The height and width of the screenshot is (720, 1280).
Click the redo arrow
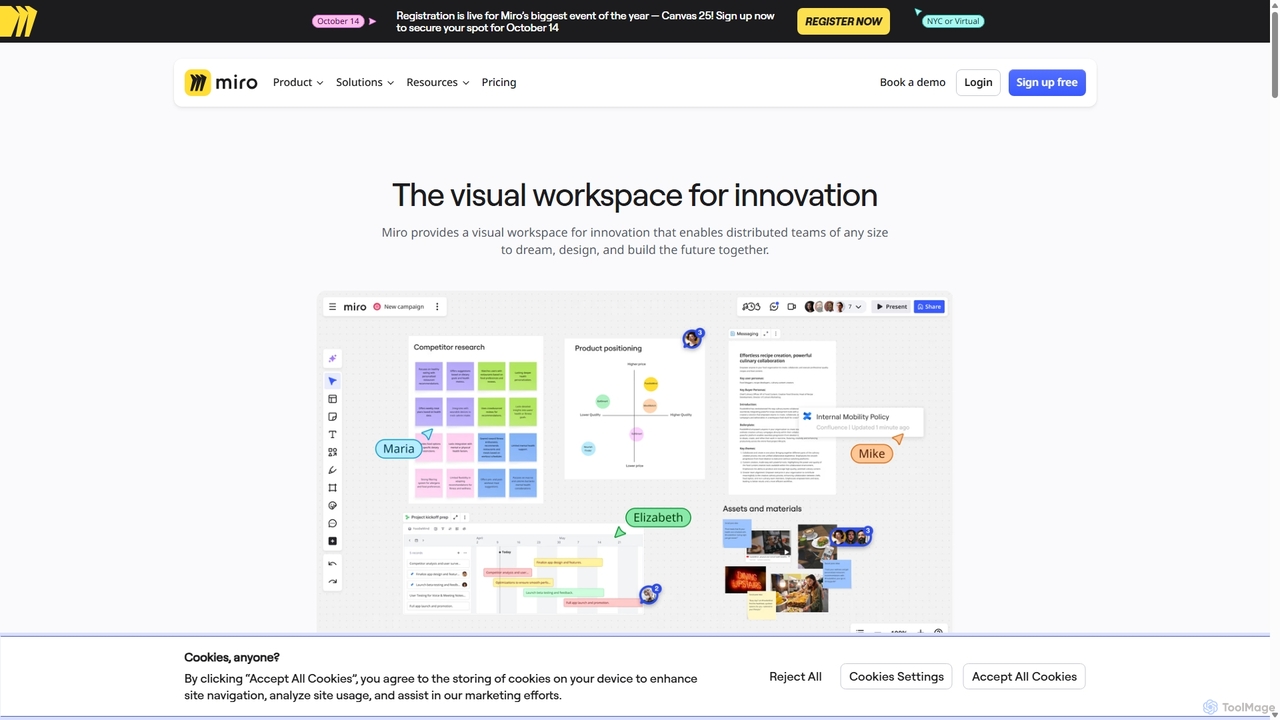point(333,581)
